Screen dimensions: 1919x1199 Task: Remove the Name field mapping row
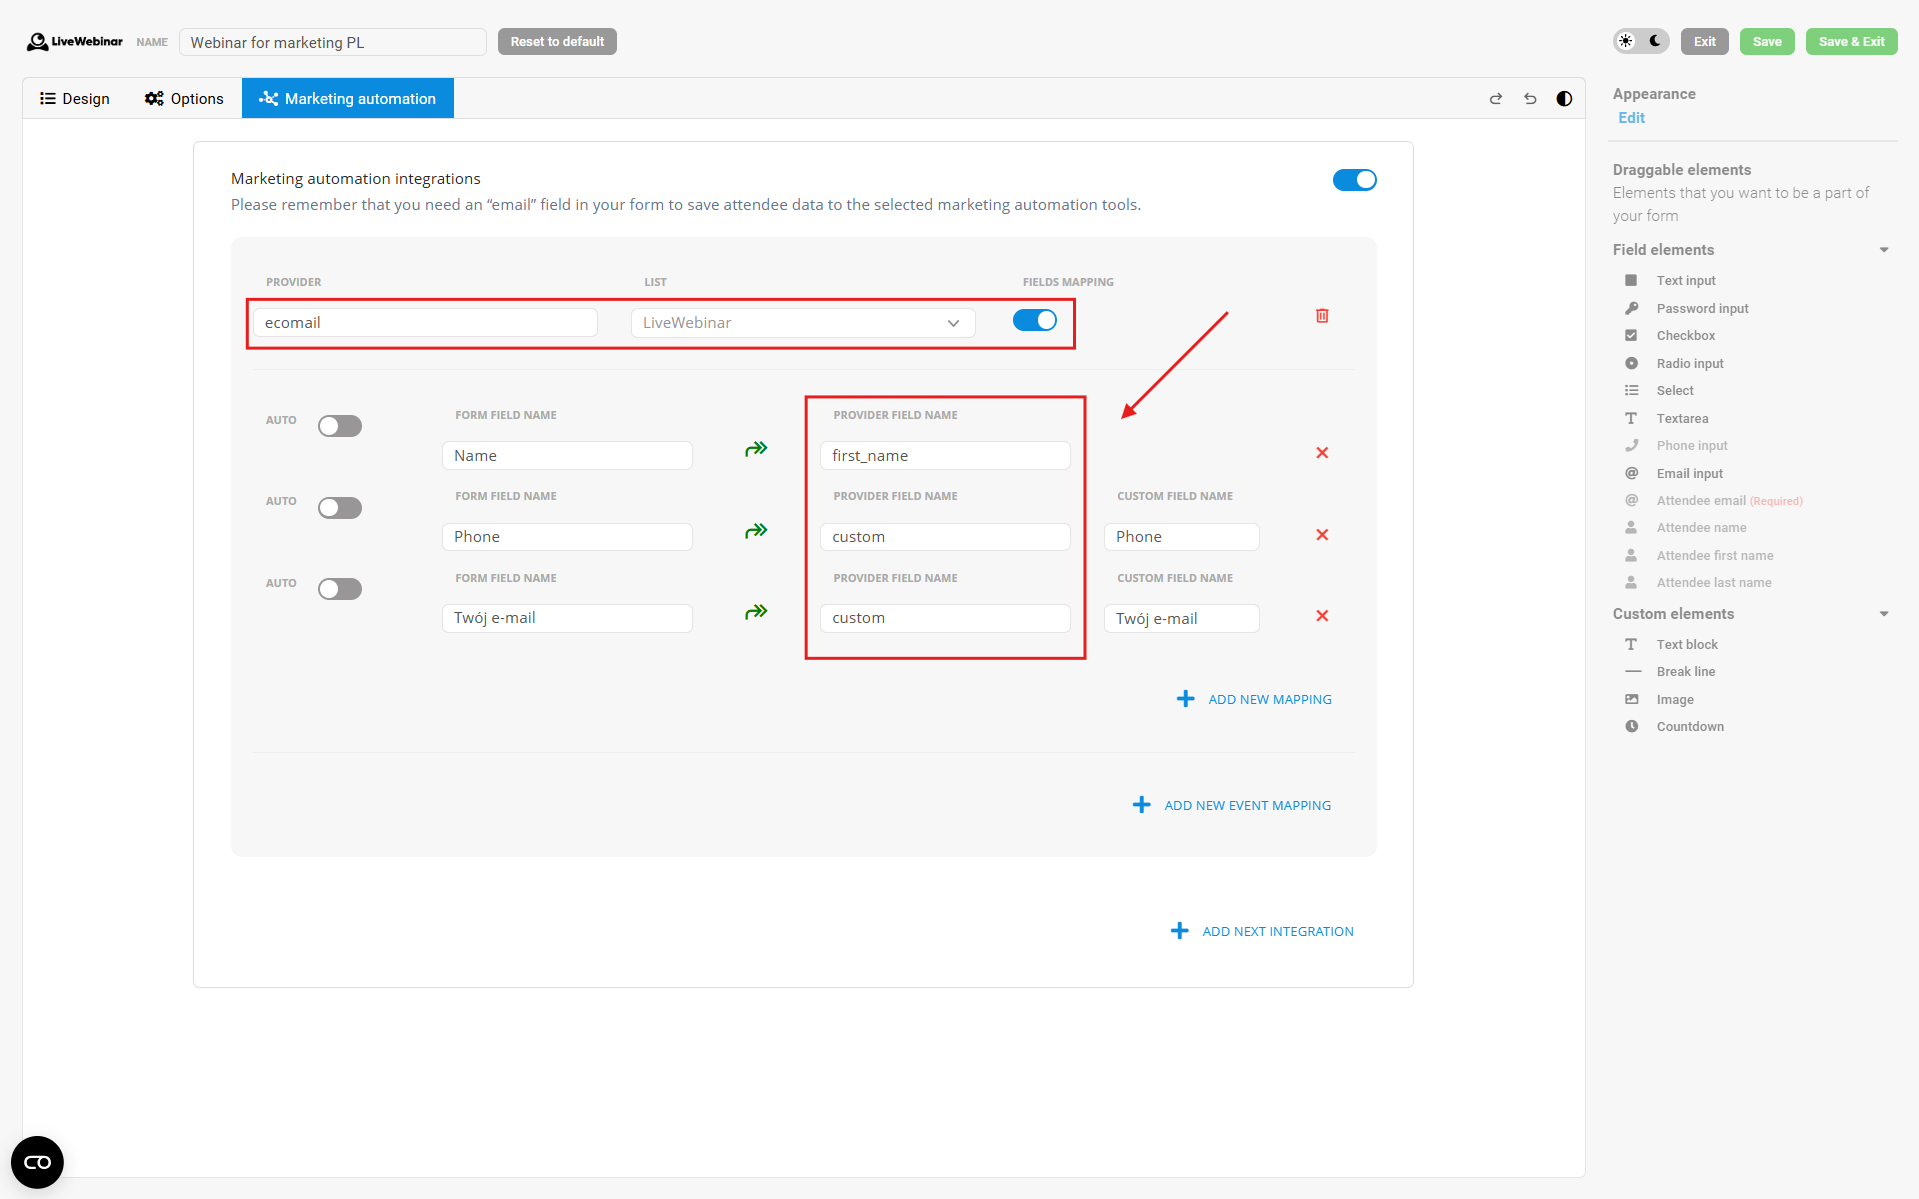click(x=1322, y=453)
